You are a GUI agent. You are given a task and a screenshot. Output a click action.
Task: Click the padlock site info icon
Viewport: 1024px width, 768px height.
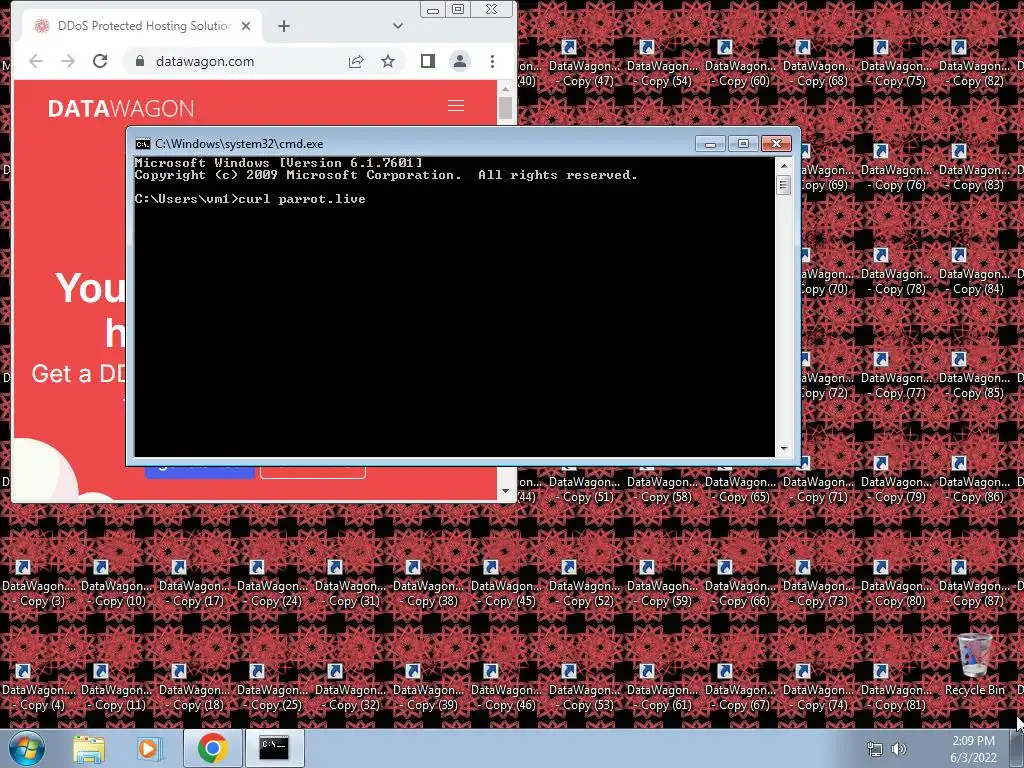coord(139,61)
